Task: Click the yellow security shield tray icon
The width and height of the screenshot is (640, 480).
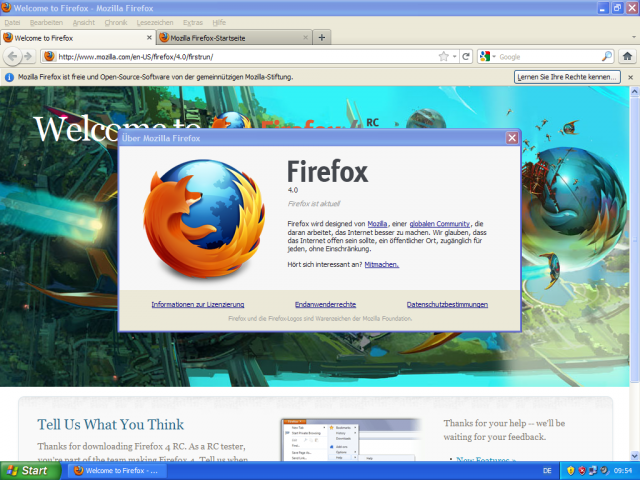Action: (x=570, y=471)
